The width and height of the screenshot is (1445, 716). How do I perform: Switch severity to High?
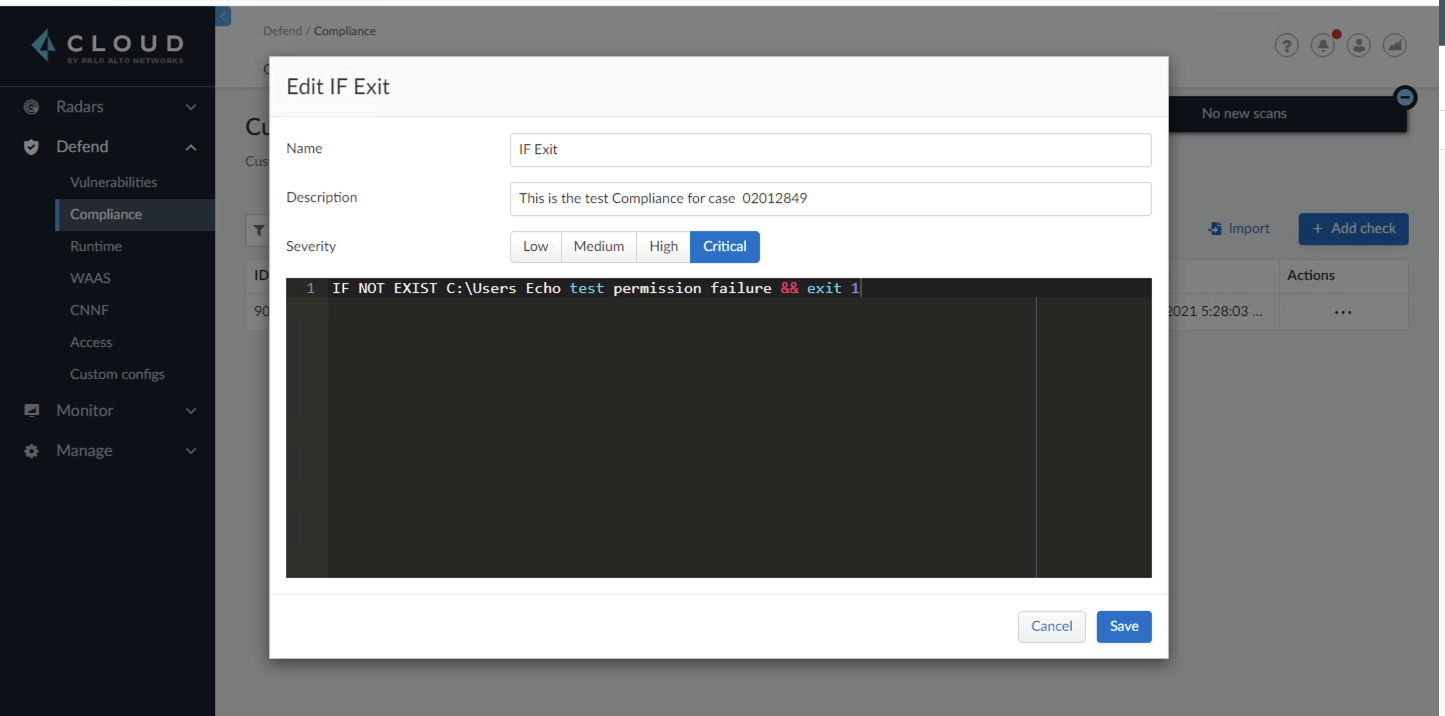(x=663, y=246)
